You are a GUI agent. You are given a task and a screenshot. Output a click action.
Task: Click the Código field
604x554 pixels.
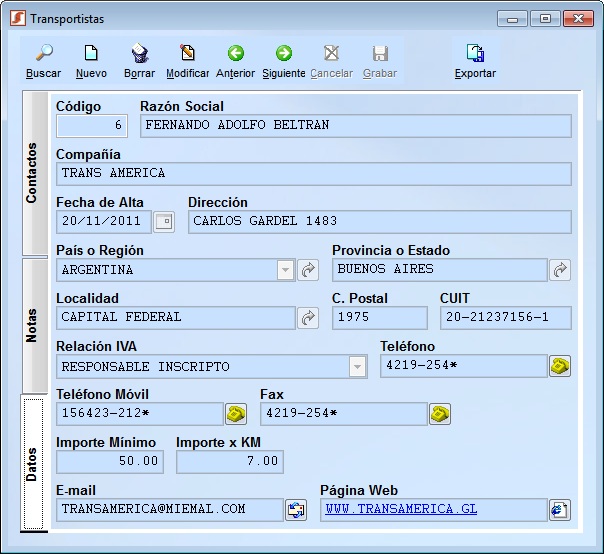coord(92,126)
